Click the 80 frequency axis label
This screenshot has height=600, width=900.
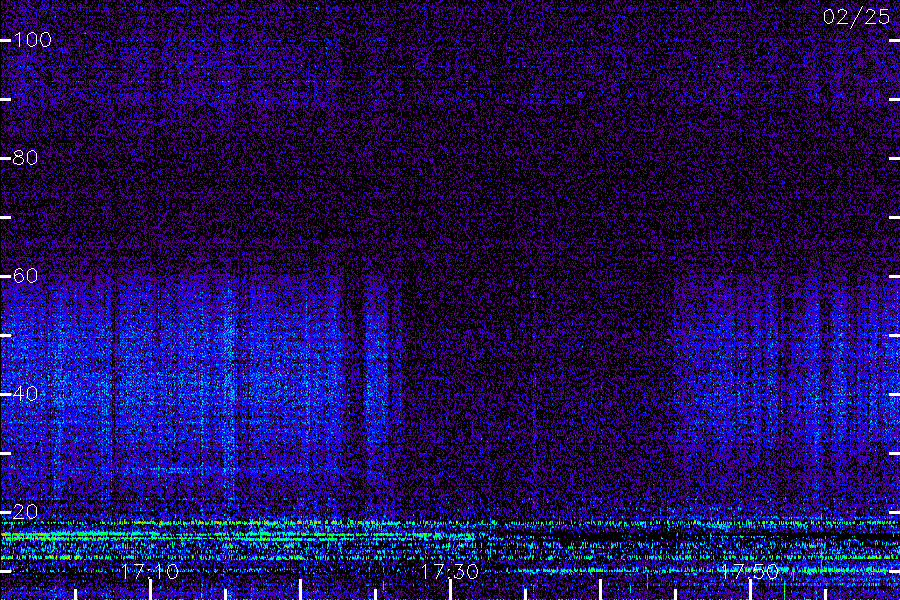tap(25, 157)
